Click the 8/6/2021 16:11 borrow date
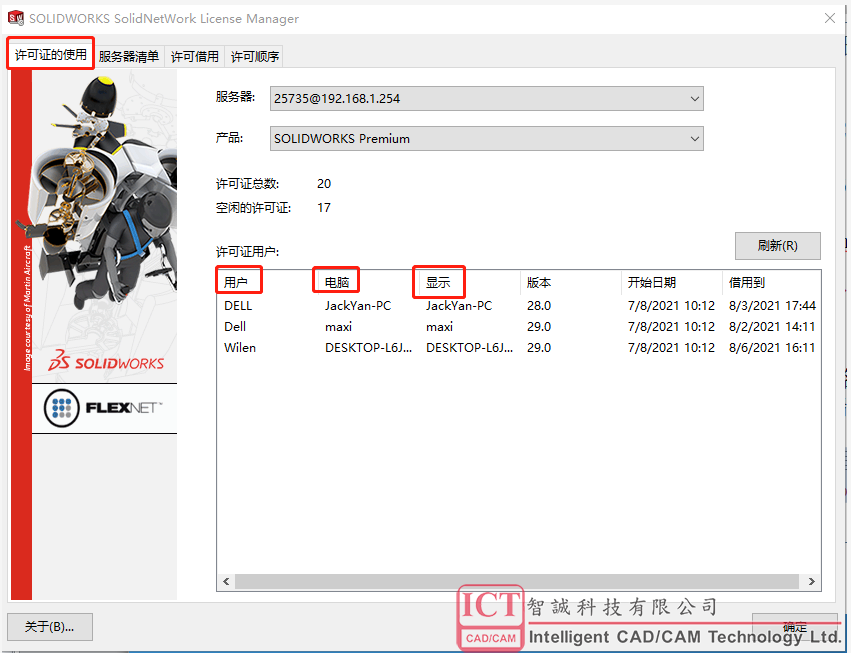 (772, 348)
